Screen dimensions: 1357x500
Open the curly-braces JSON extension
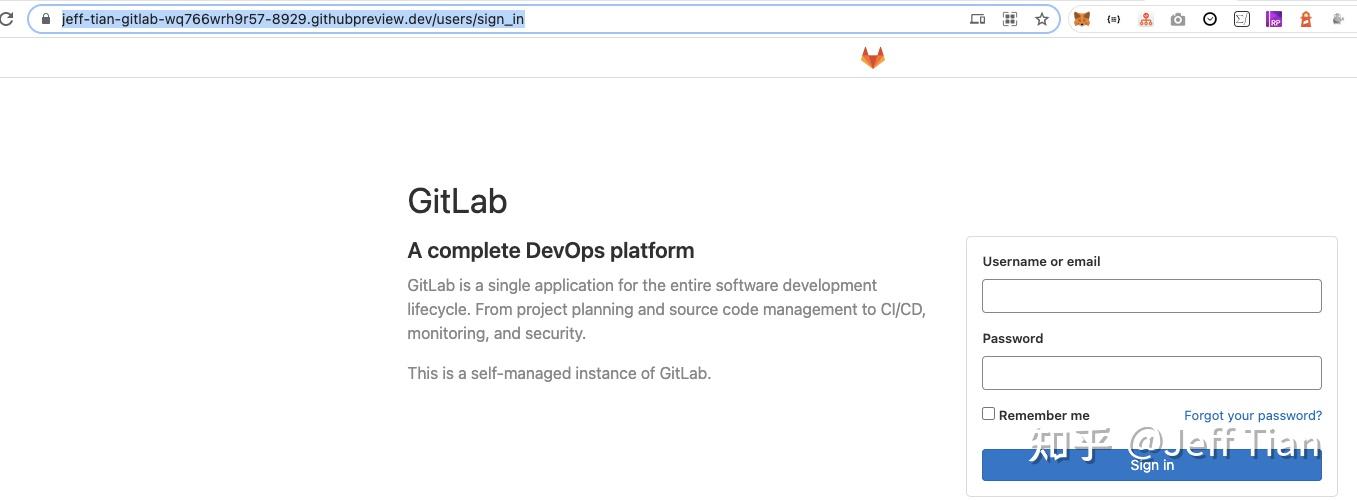coord(1114,19)
